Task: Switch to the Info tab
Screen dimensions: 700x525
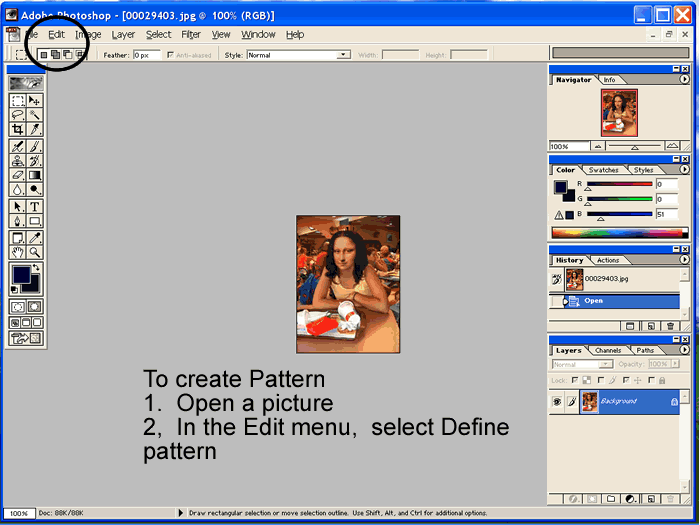Action: tap(609, 80)
